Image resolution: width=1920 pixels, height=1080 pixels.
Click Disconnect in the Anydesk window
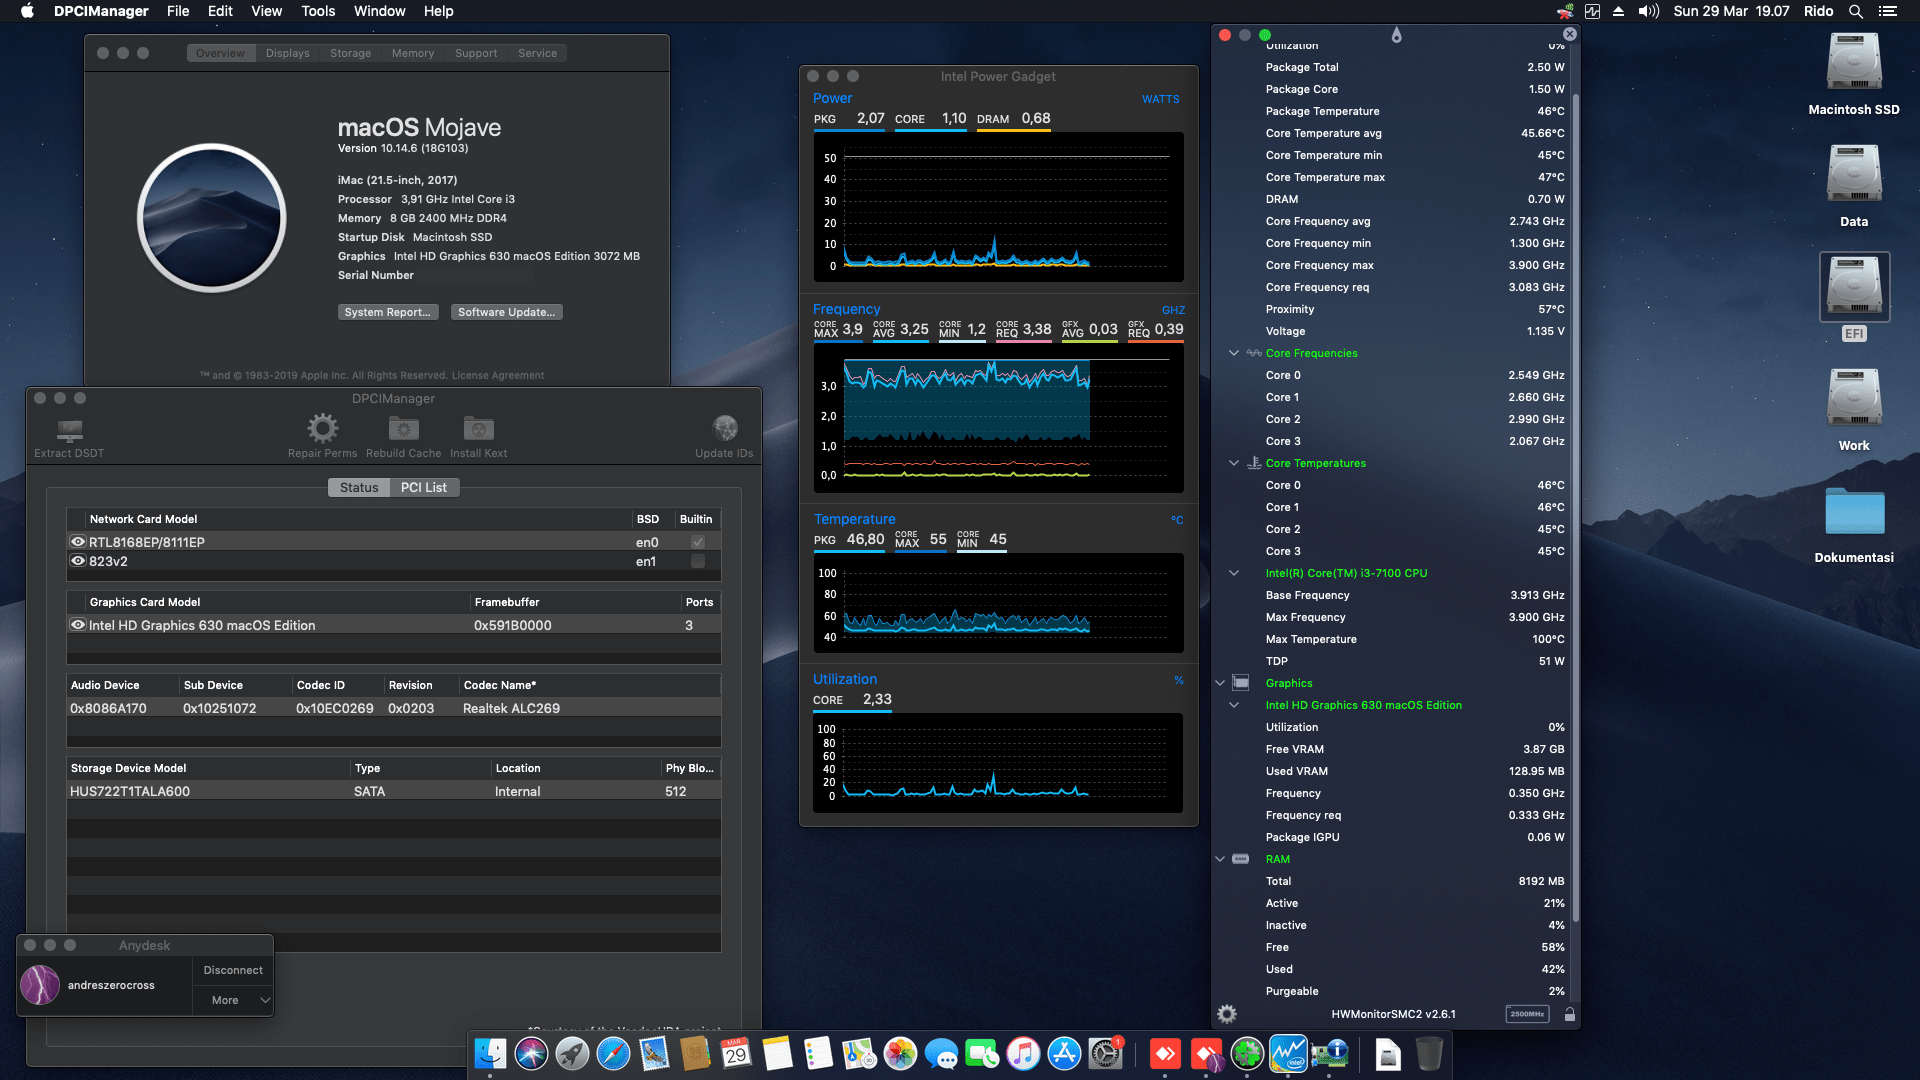pos(233,970)
